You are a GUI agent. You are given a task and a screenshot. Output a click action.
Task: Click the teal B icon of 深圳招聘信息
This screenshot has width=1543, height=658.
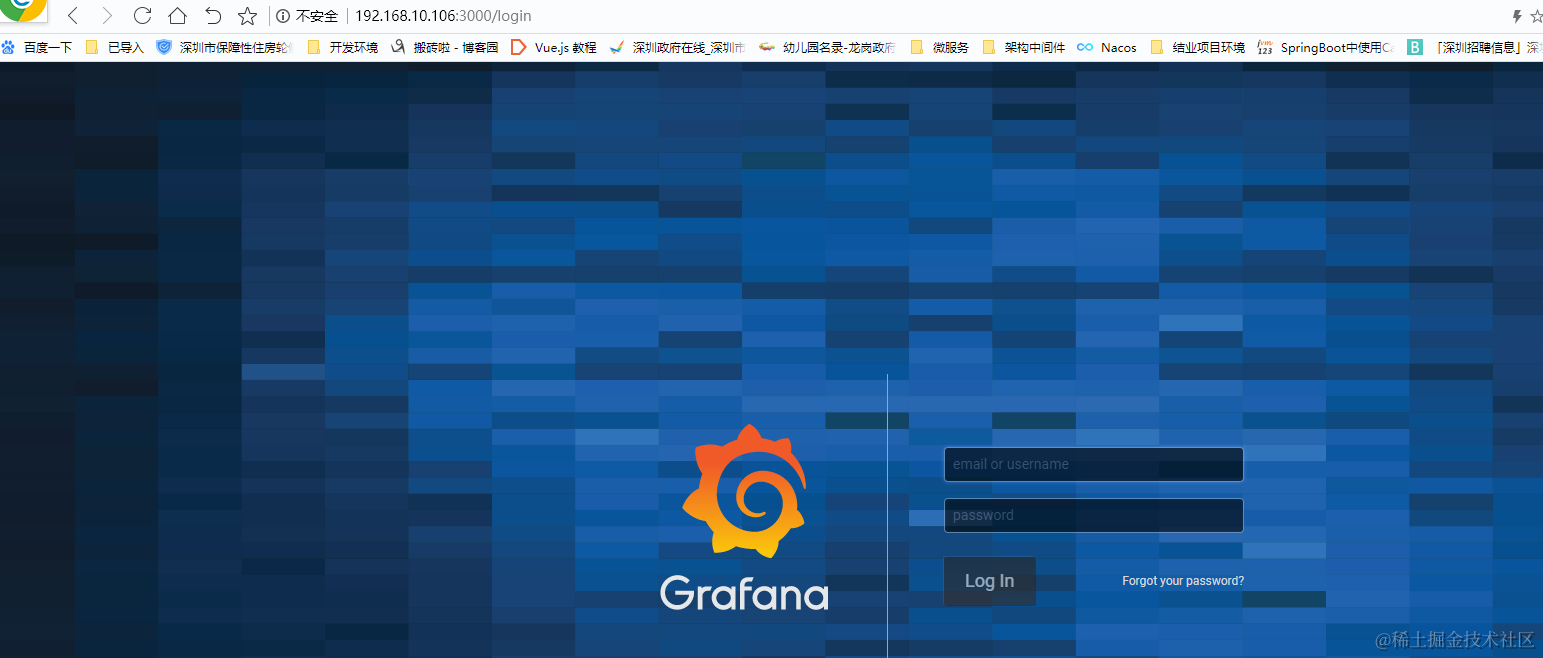click(x=1415, y=47)
